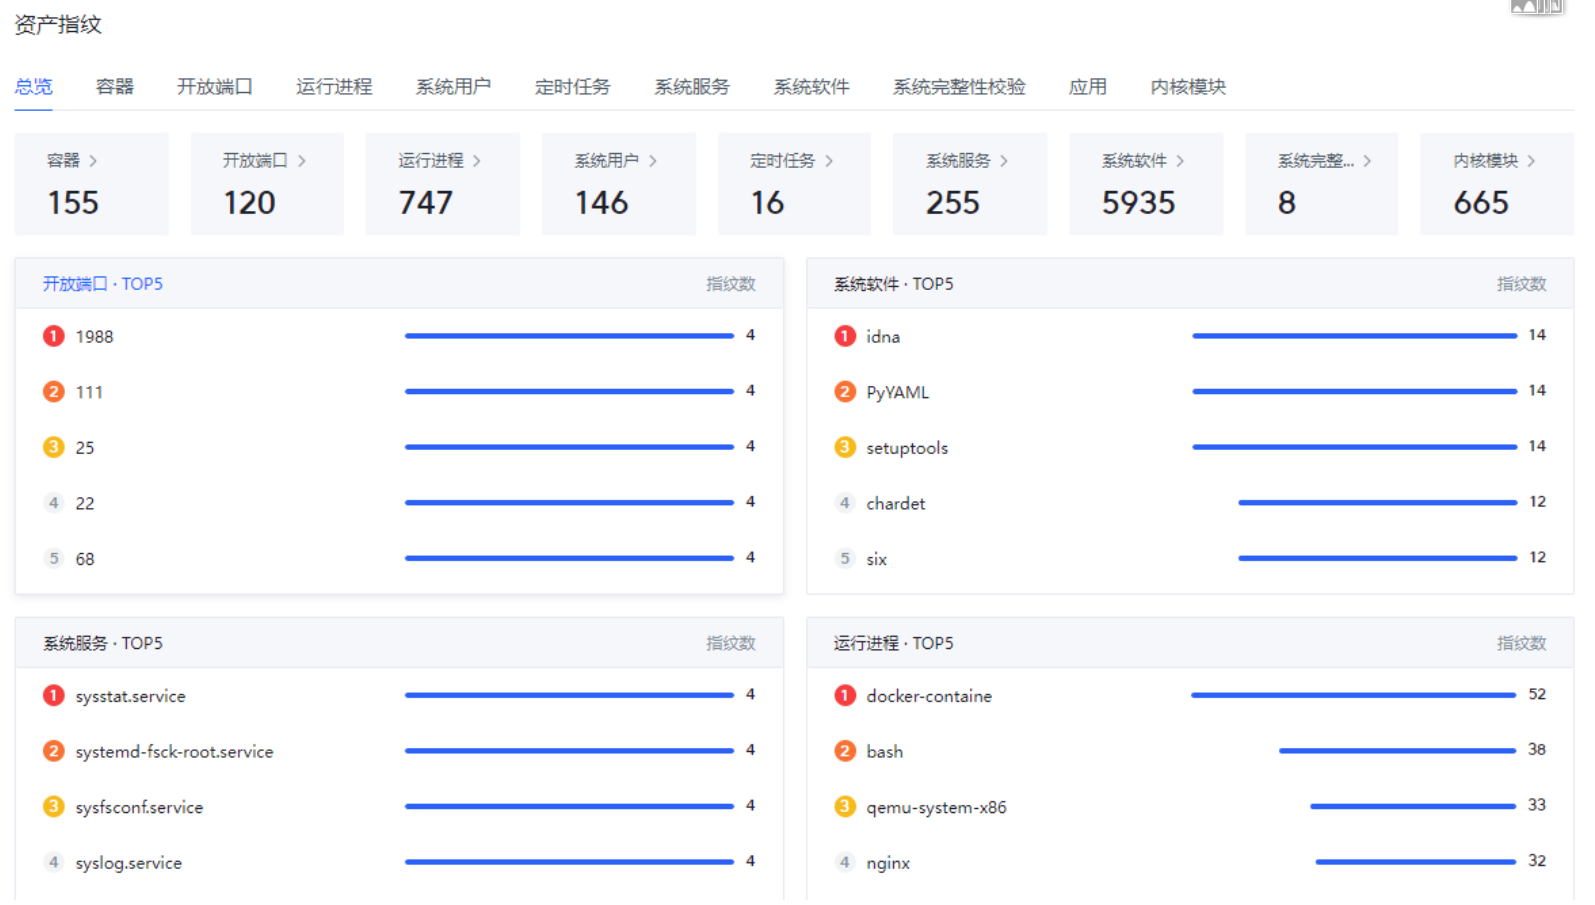Click the red rank 1 badge beside docker-containe
Image resolution: width=1595 pixels, height=905 pixels.
845,696
